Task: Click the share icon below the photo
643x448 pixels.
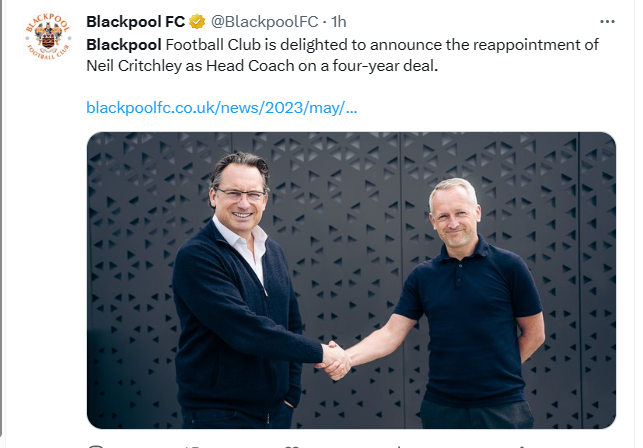Action: click(521, 447)
